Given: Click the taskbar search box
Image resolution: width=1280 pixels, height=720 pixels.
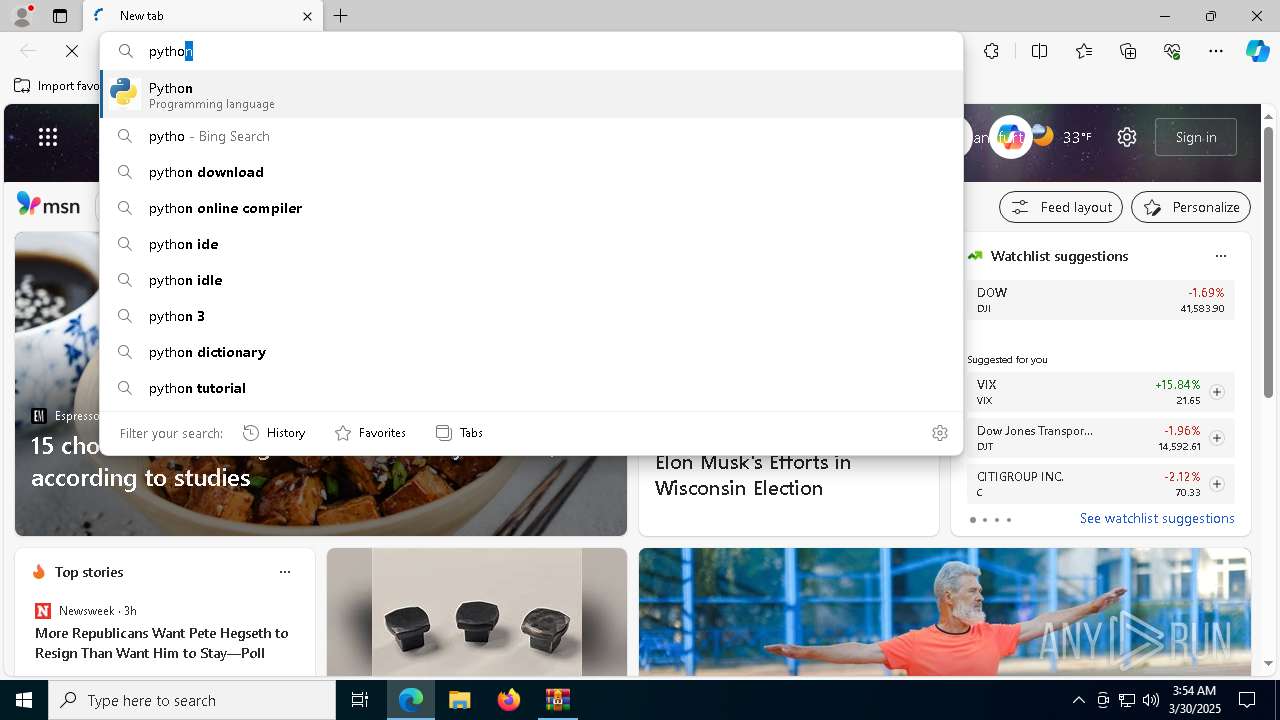Looking at the screenshot, I should click(x=192, y=700).
